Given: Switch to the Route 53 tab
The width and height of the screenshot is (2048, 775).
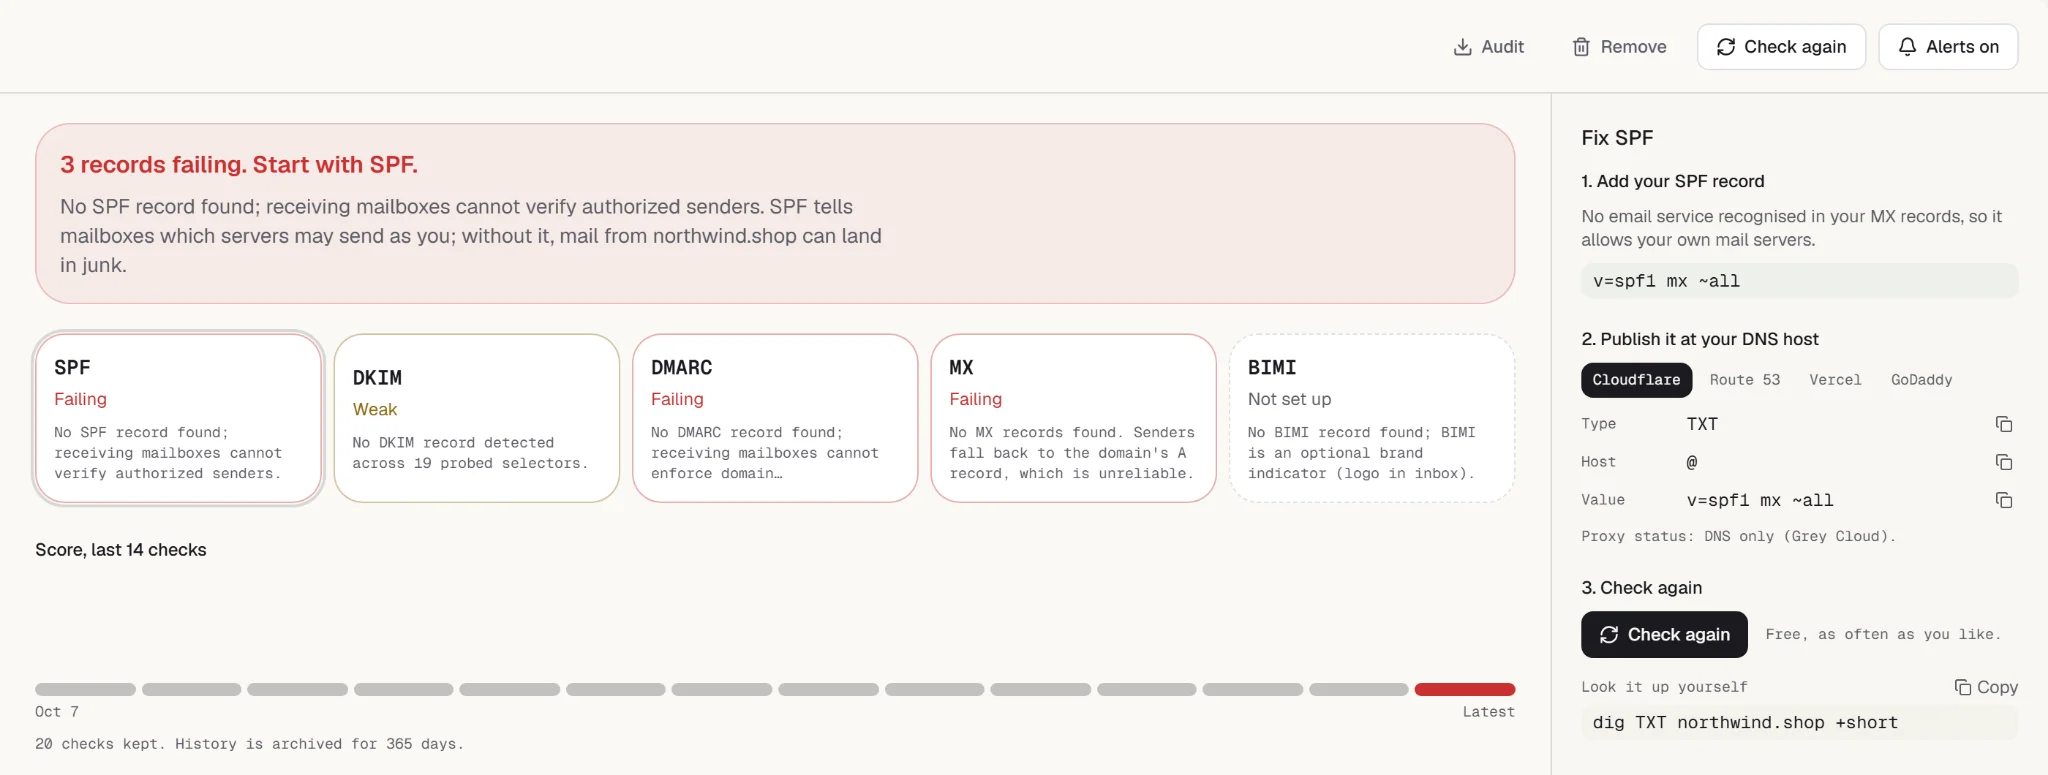Looking at the screenshot, I should tap(1745, 380).
